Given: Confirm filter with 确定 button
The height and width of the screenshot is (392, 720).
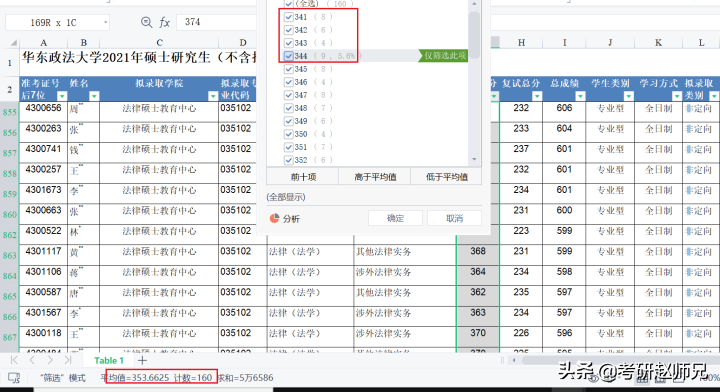Looking at the screenshot, I should point(395,218).
